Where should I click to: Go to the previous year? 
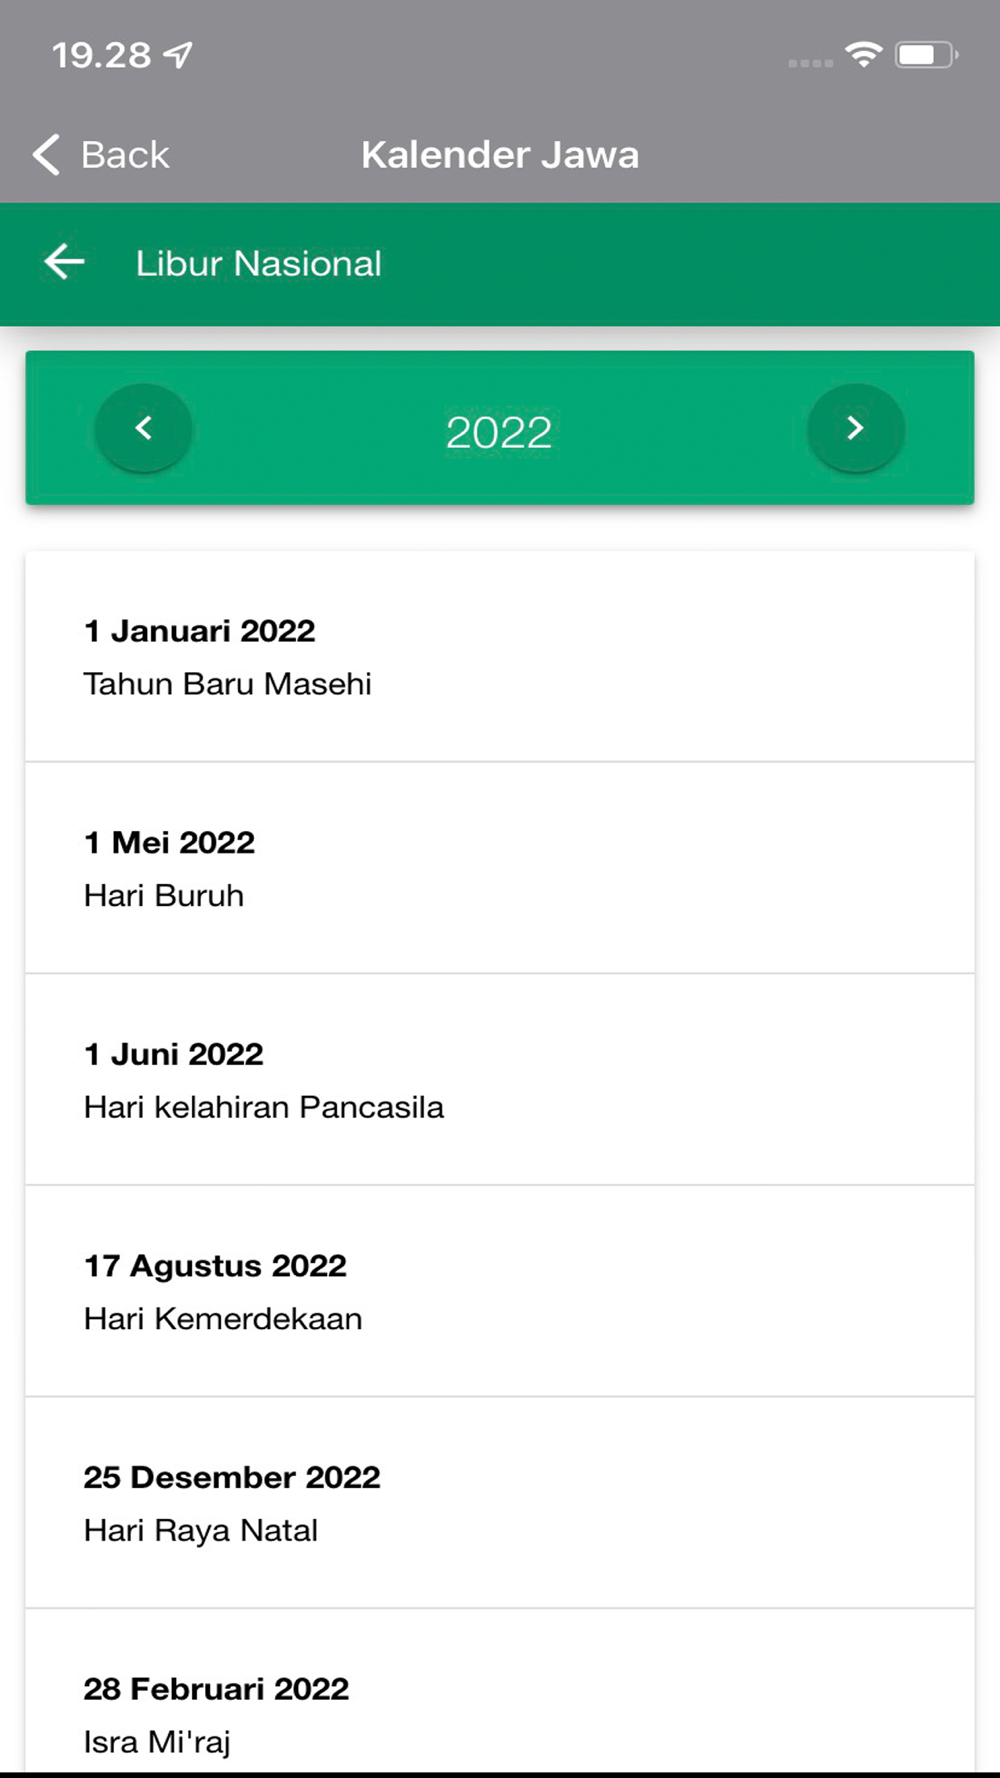pos(144,428)
